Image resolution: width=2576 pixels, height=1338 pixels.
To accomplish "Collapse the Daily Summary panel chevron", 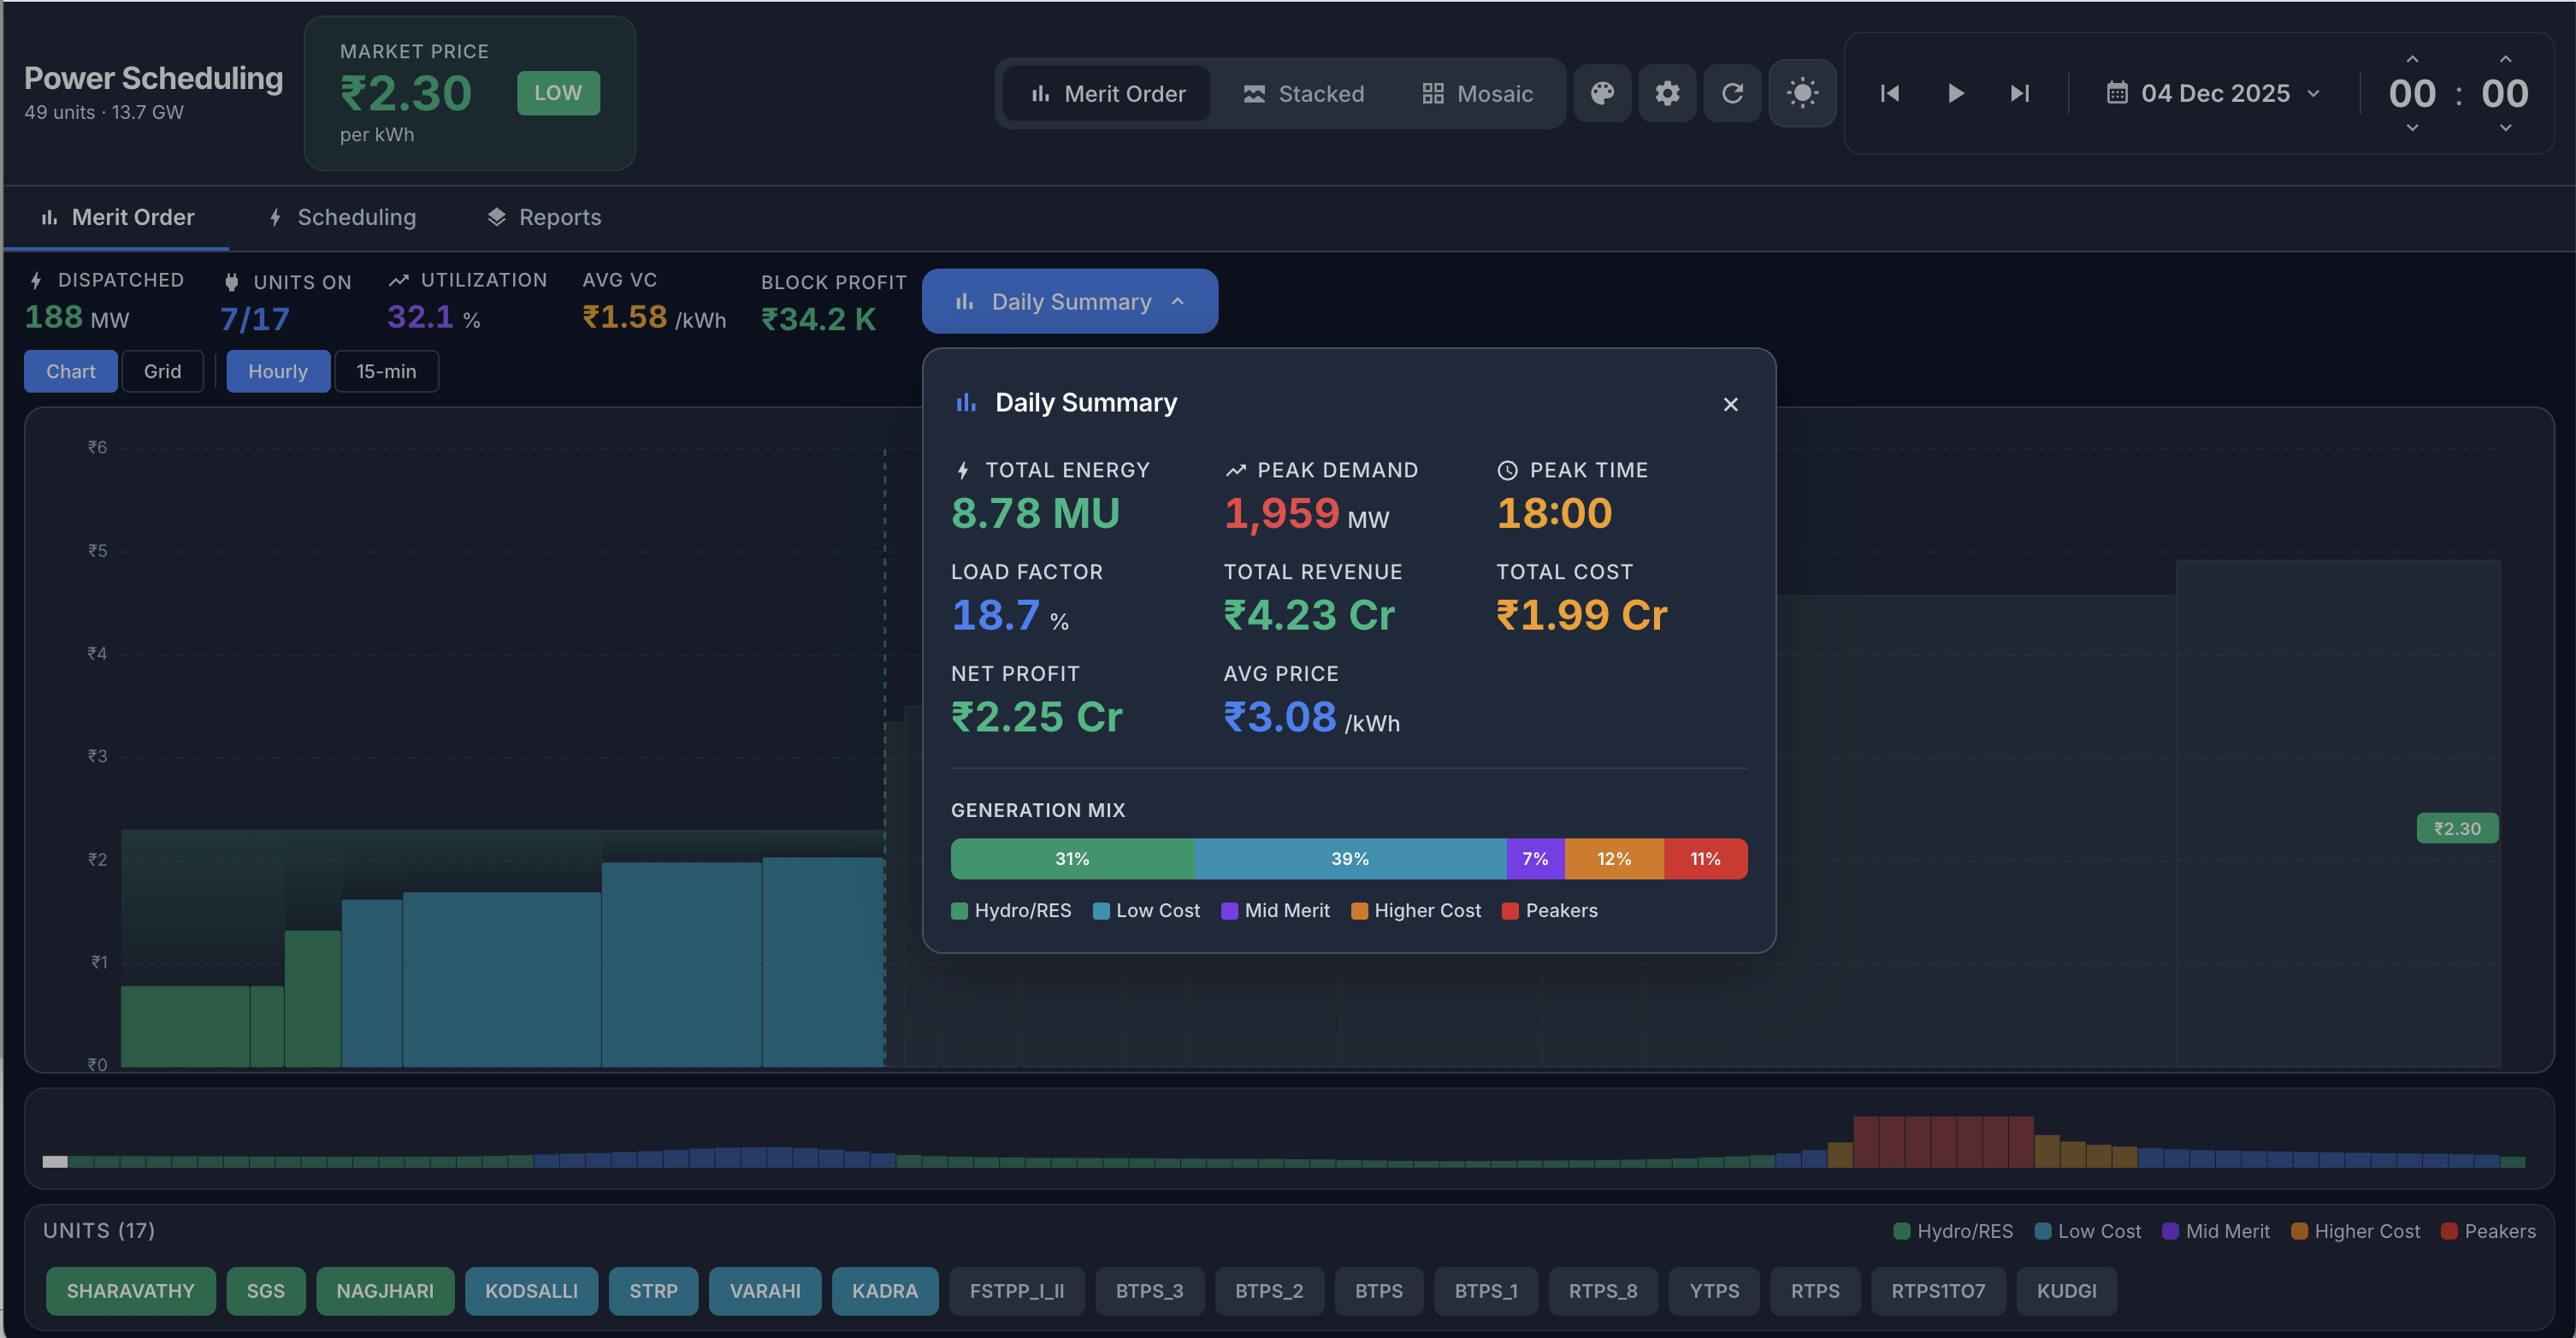I will click(x=1177, y=301).
